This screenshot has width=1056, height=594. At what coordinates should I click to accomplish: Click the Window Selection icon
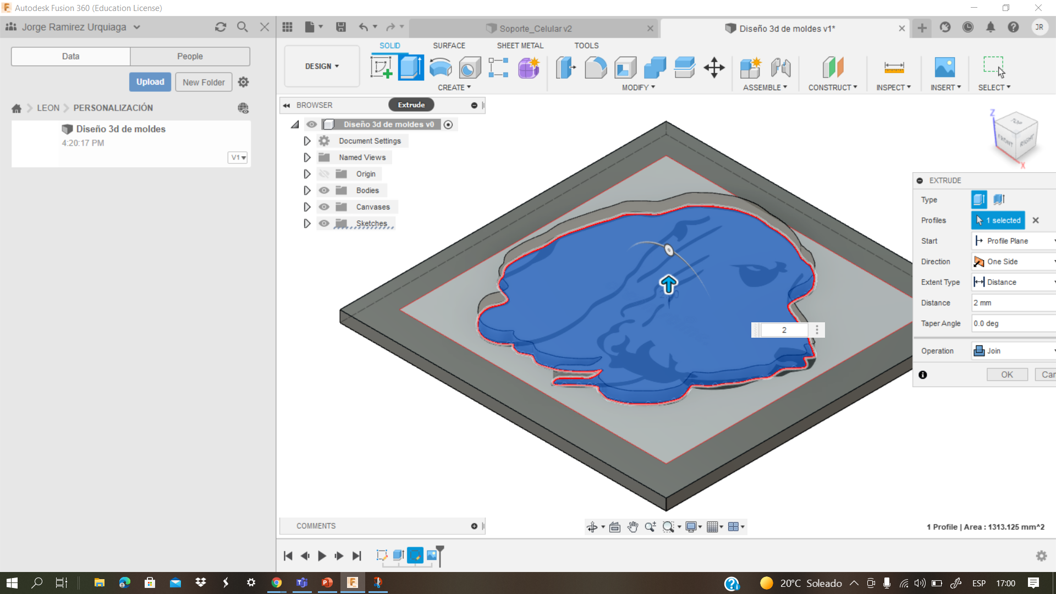pos(994,67)
